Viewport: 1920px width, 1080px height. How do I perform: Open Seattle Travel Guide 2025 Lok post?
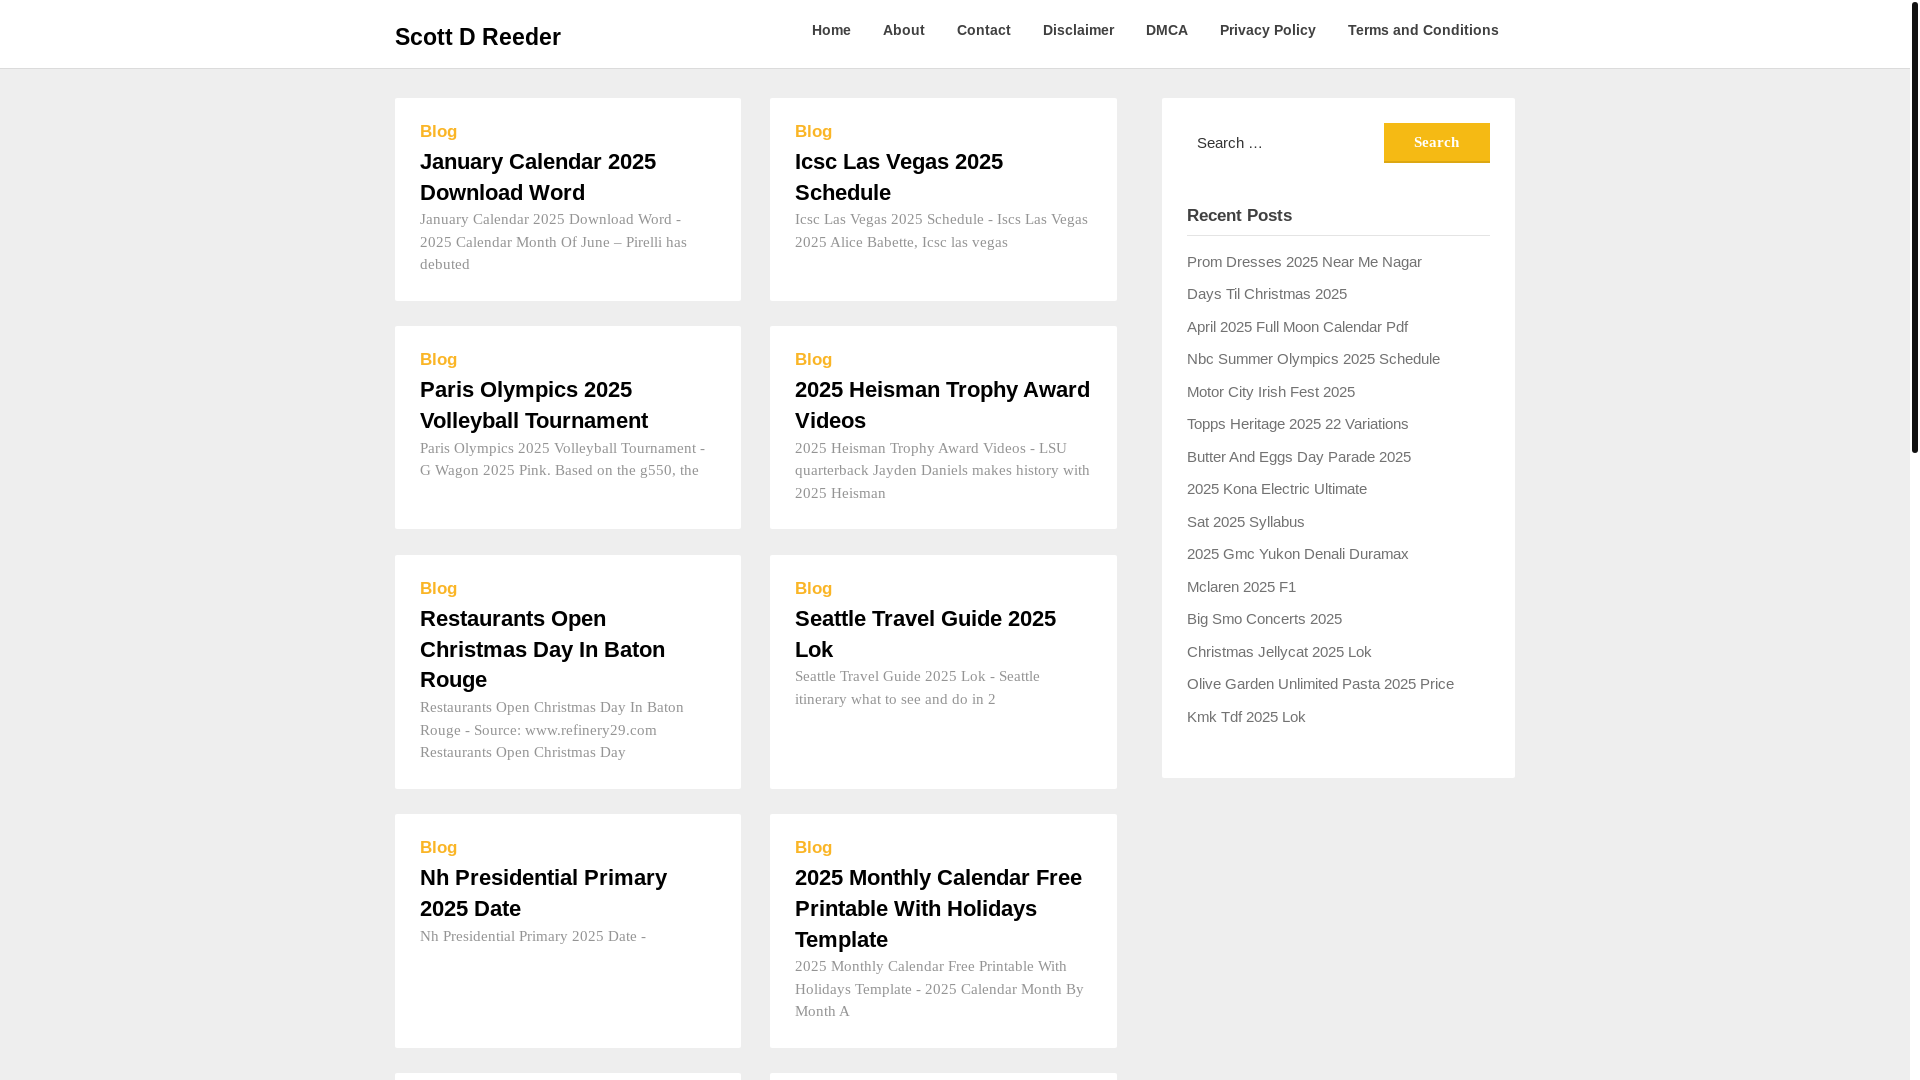pos(925,634)
